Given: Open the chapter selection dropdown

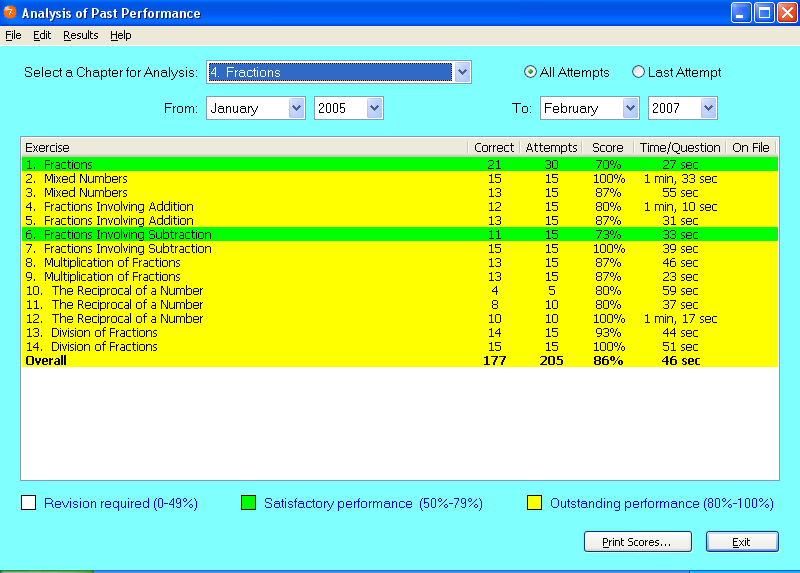Looking at the screenshot, I should 461,72.
